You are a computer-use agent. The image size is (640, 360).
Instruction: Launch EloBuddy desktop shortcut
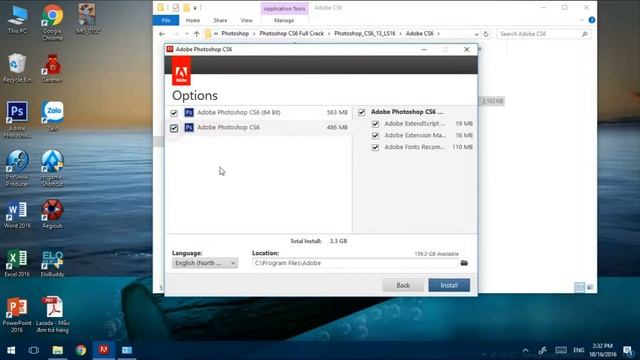click(52, 263)
